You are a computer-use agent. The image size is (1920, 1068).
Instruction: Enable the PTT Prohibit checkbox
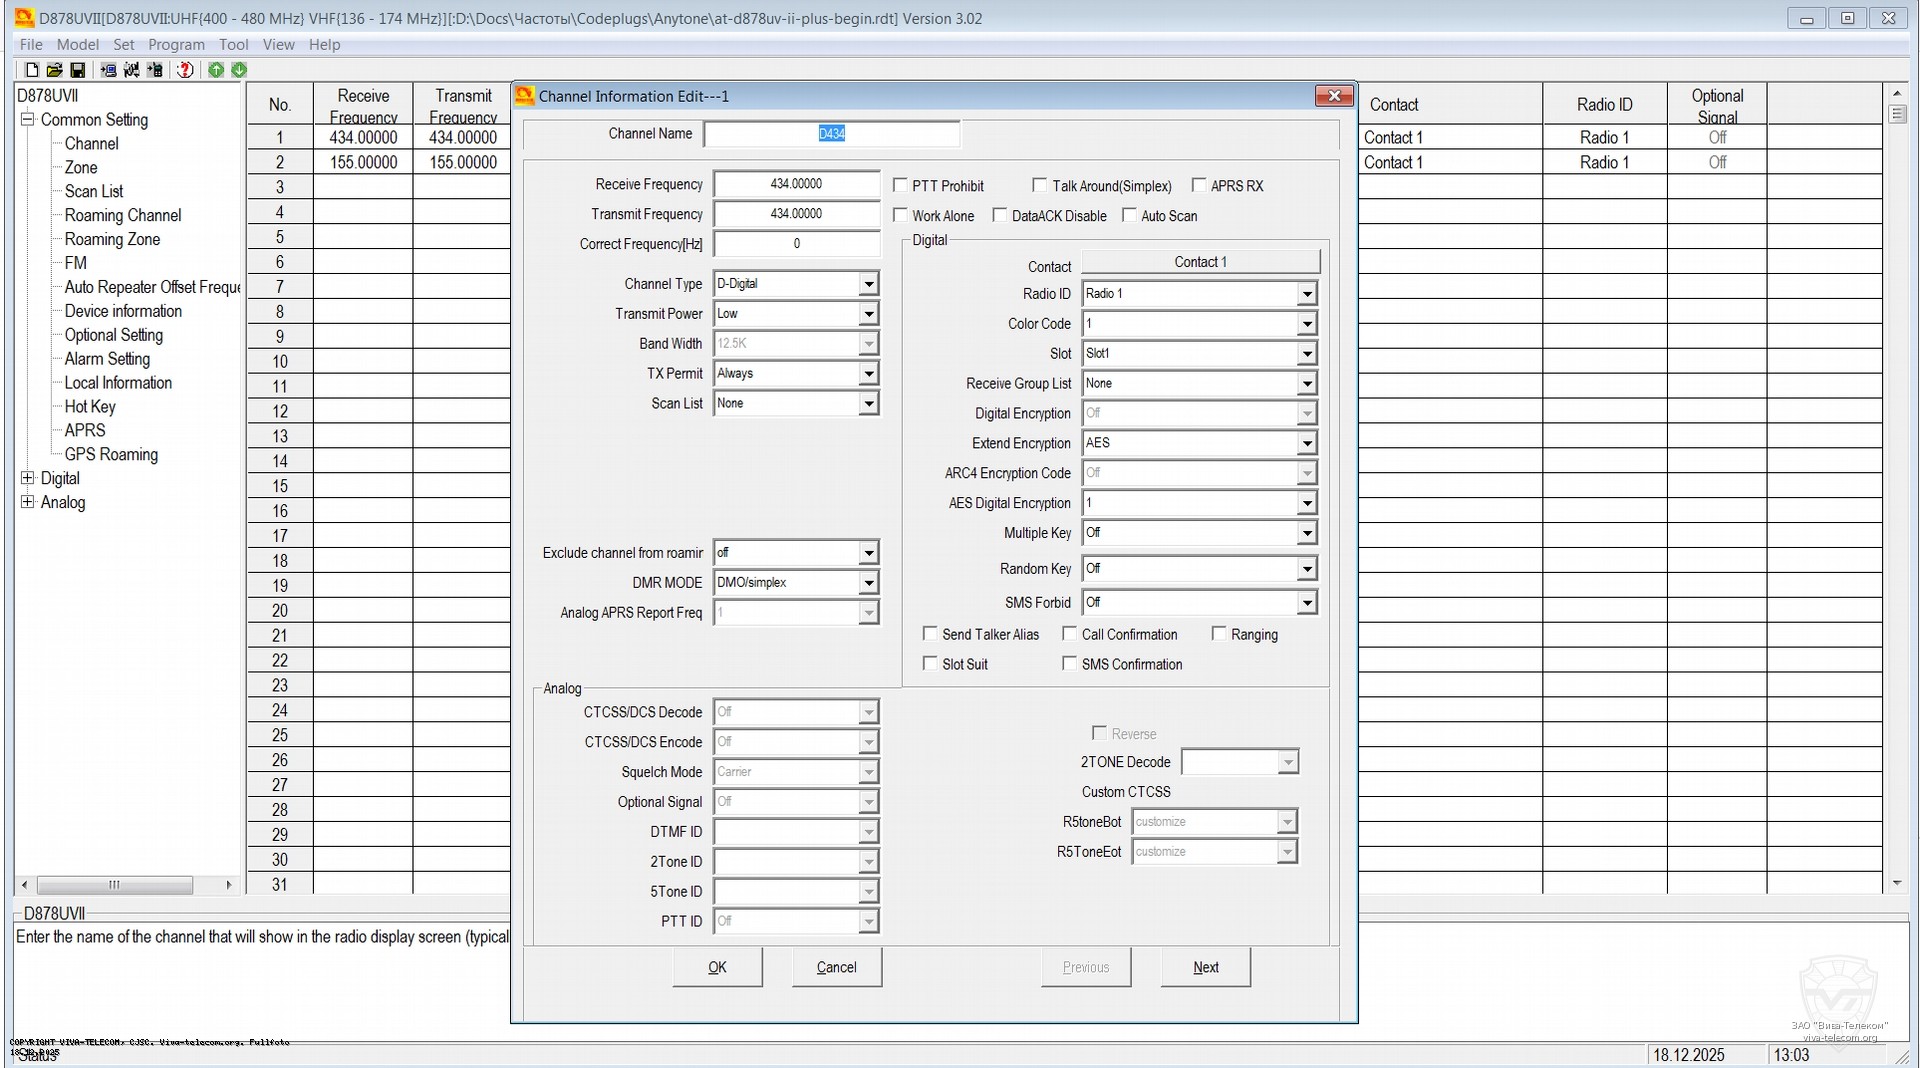pyautogui.click(x=900, y=186)
